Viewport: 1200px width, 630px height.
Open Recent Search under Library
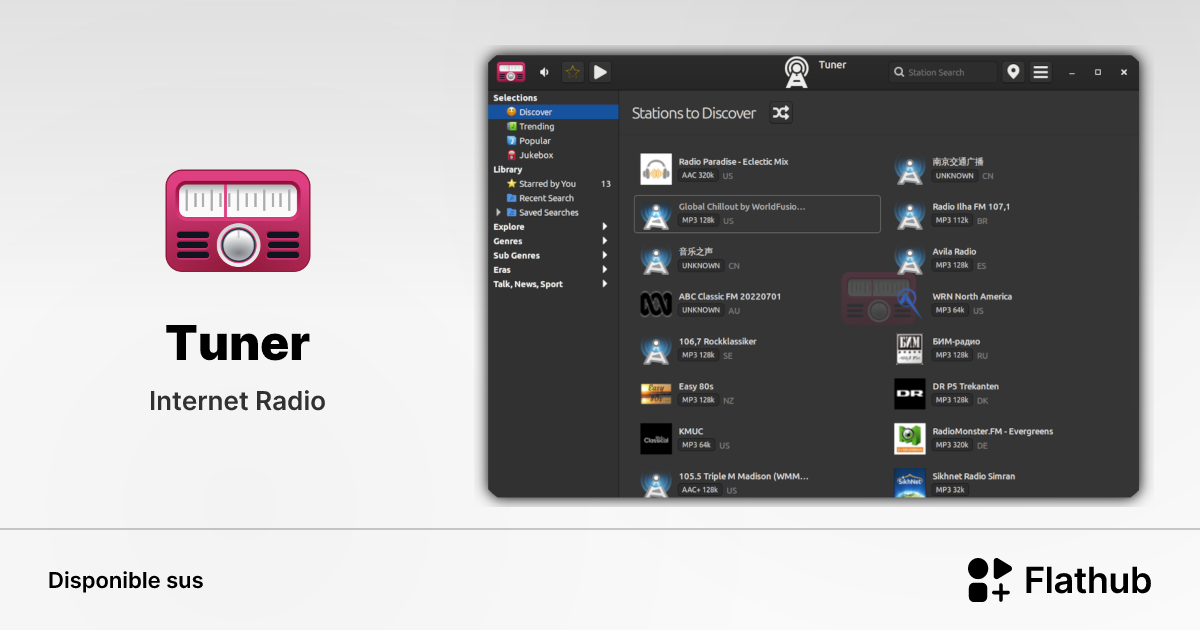click(x=545, y=197)
